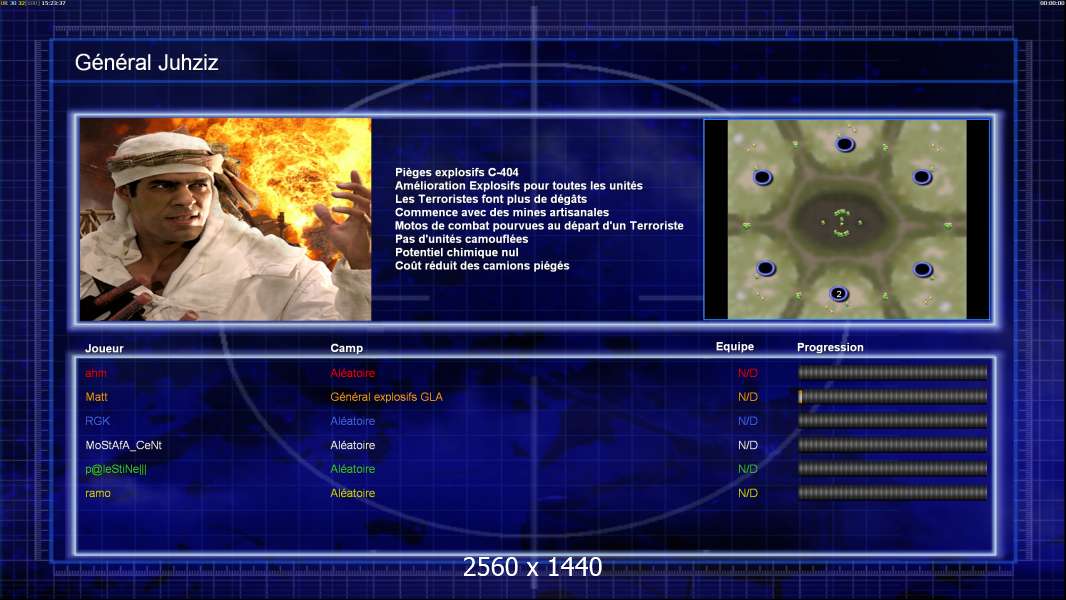Click "Pas d'unités camouflées" text
The width and height of the screenshot is (1066, 600).
[462, 239]
